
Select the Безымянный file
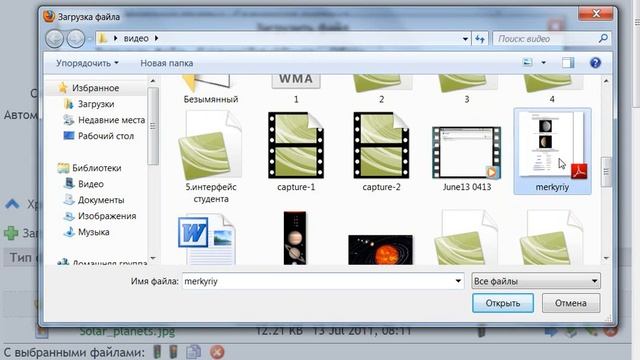tap(211, 89)
